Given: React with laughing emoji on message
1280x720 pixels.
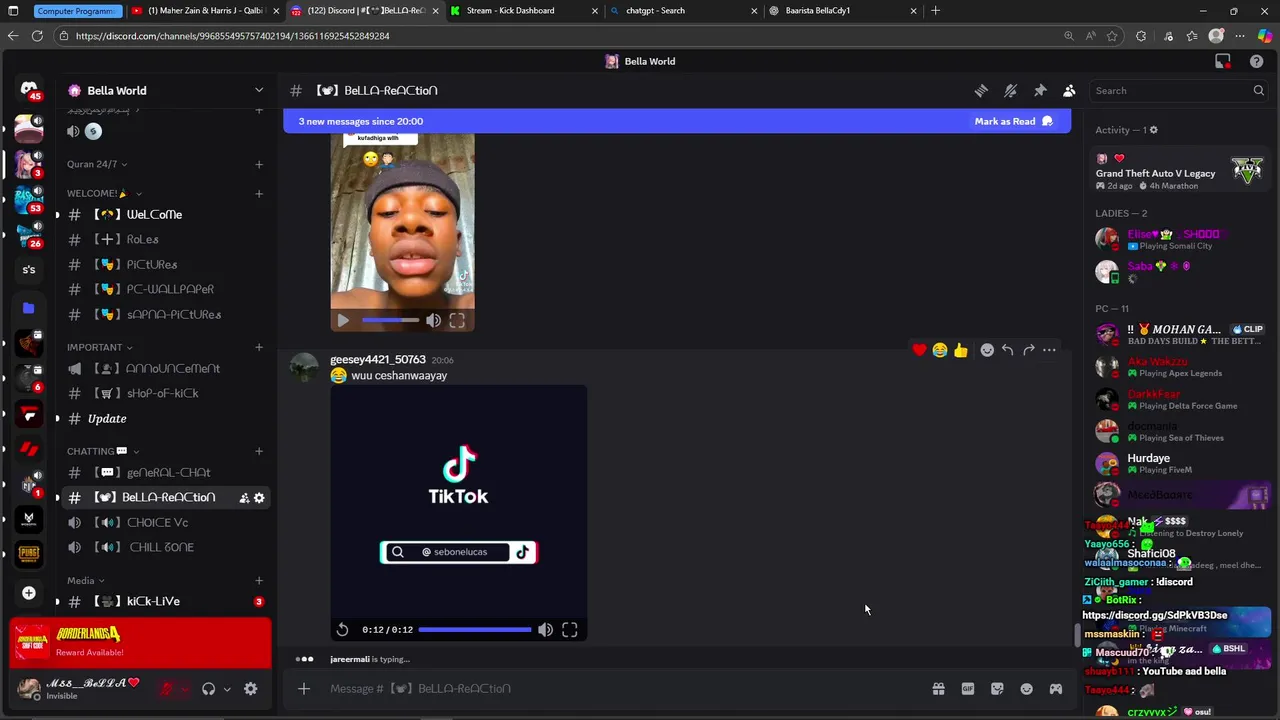Looking at the screenshot, I should coord(940,350).
